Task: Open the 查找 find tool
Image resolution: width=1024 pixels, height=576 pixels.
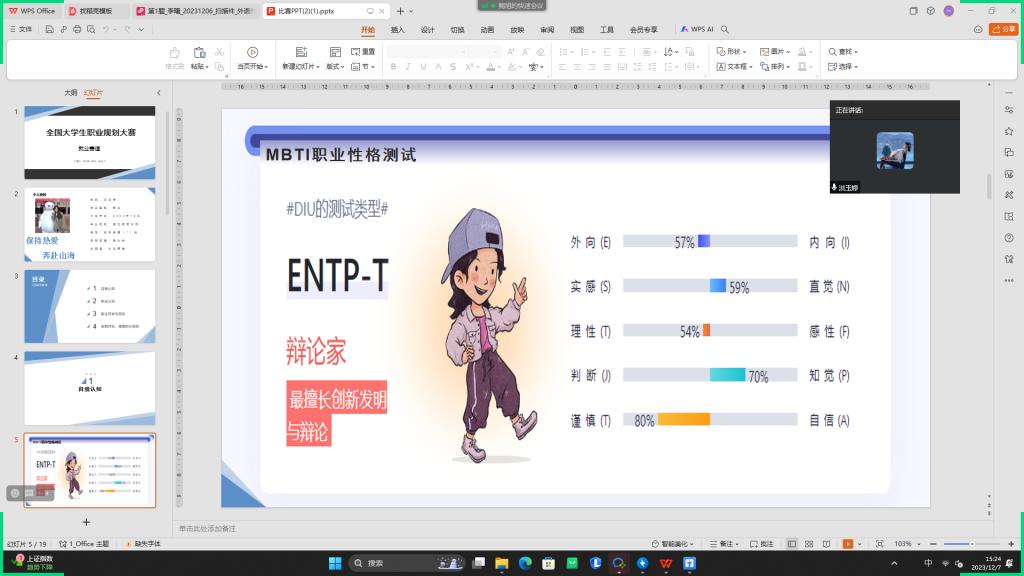Action: pyautogui.click(x=841, y=52)
